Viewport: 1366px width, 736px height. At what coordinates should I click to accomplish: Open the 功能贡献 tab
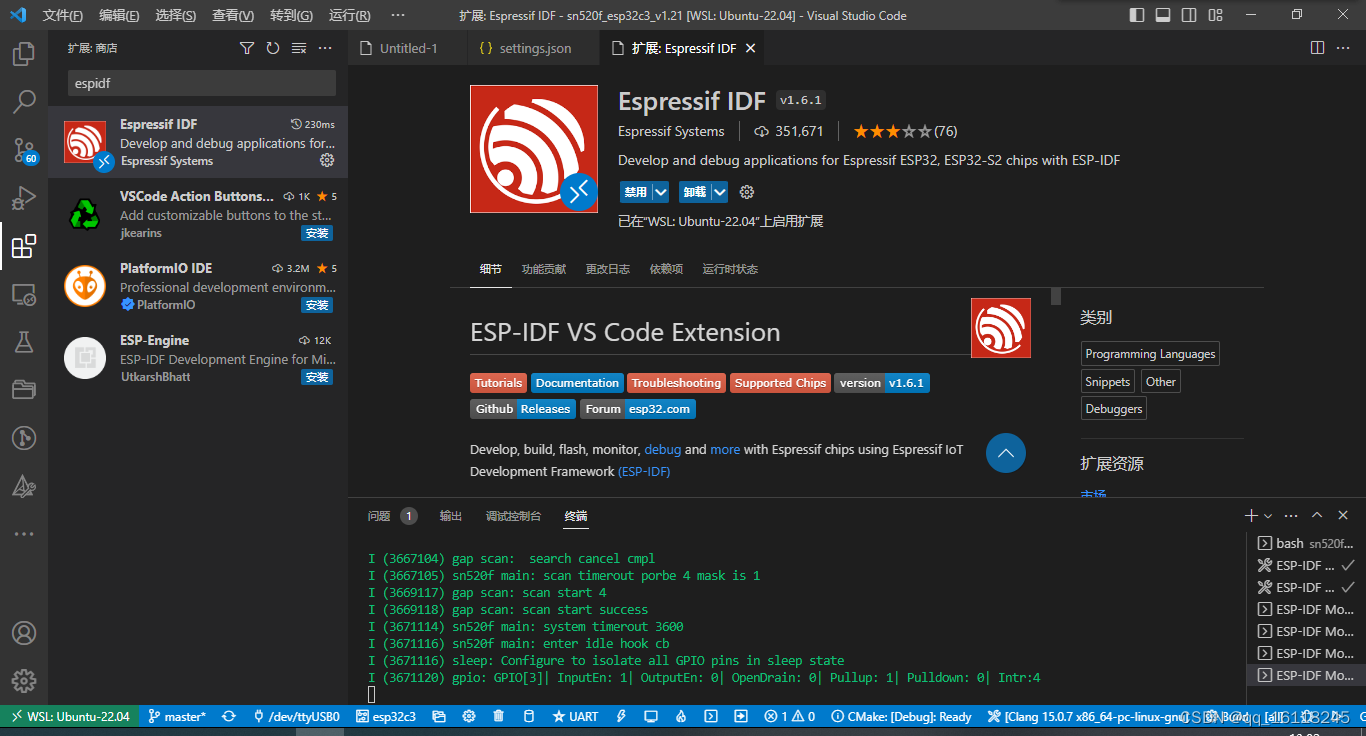544,269
